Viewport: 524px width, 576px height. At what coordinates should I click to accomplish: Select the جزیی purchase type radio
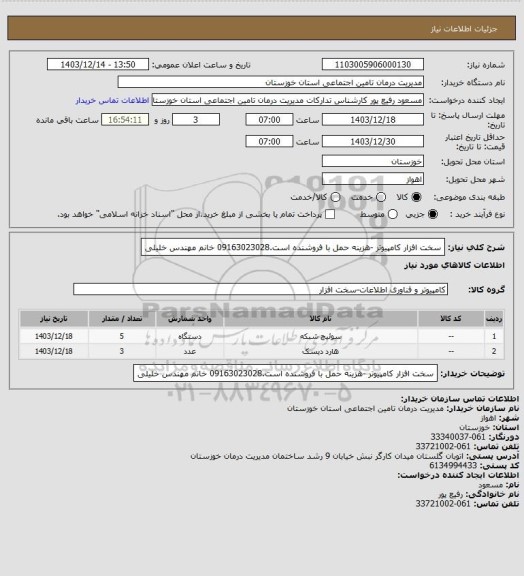point(433,214)
